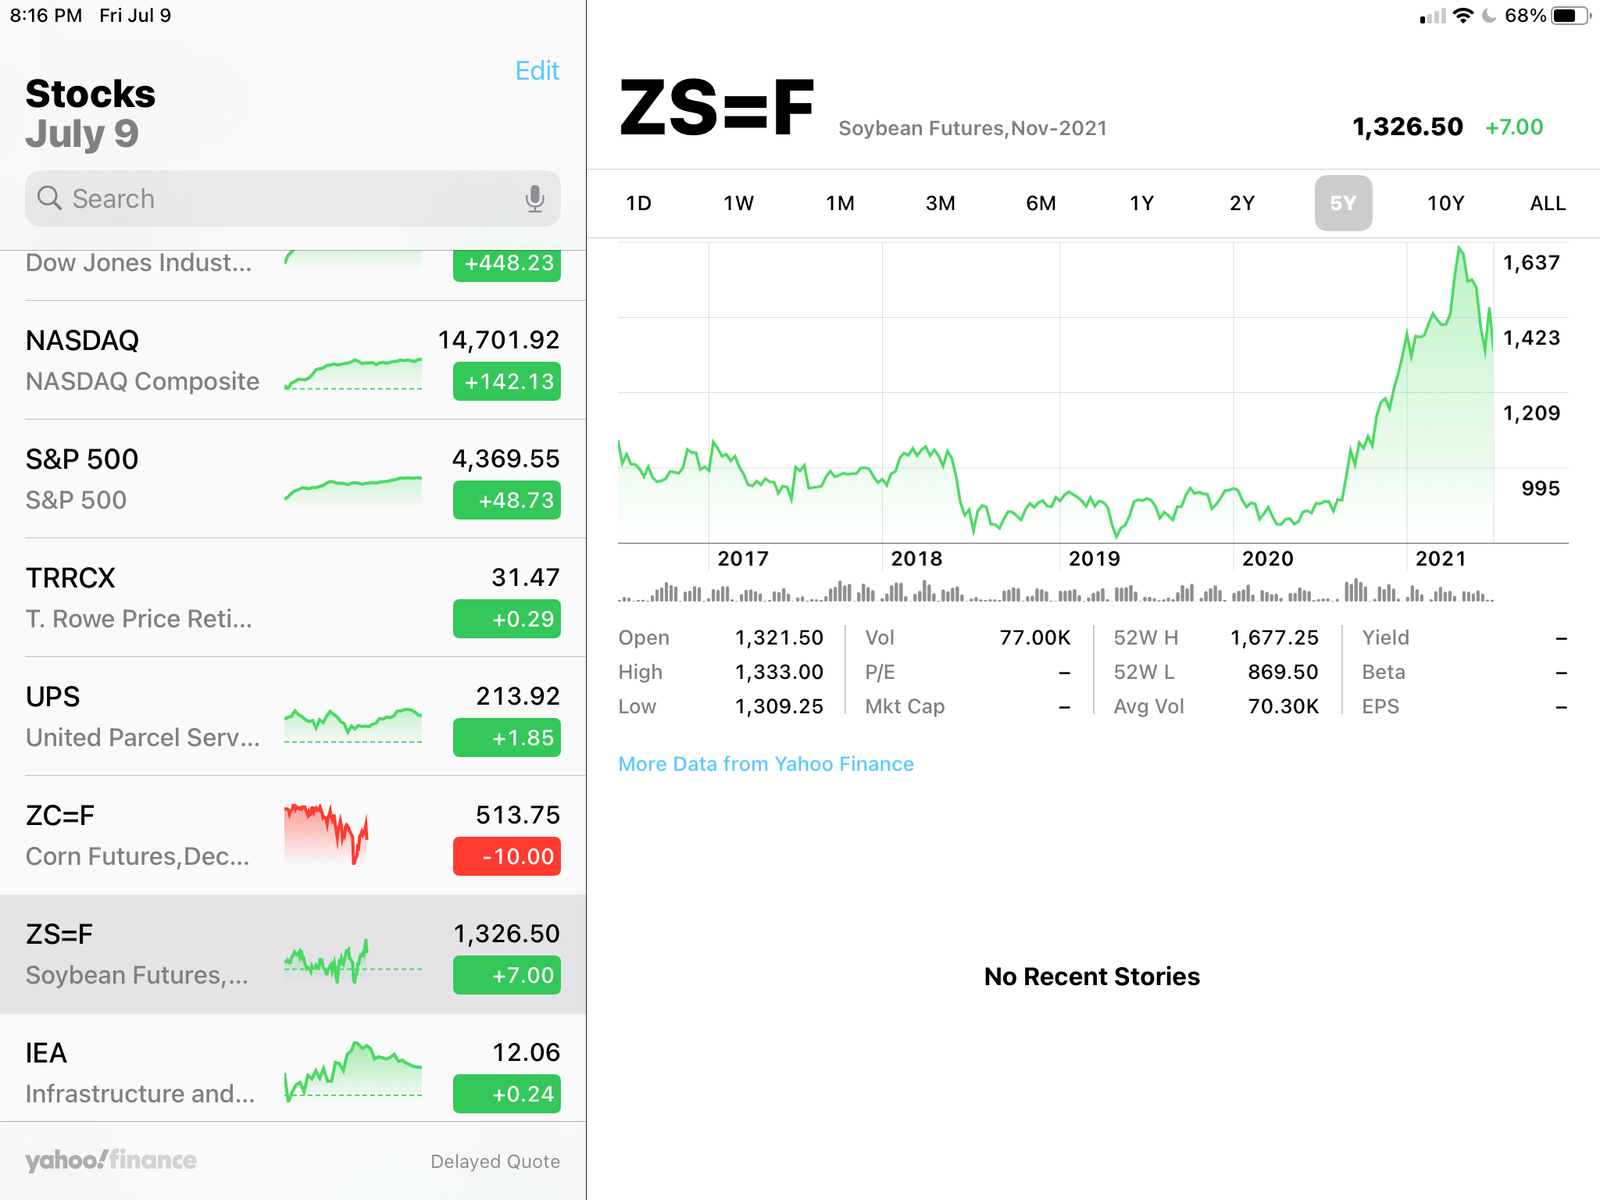Tap the NASDAQ green sparkline chart
Viewport: 1600px width, 1200px height.
tap(353, 374)
